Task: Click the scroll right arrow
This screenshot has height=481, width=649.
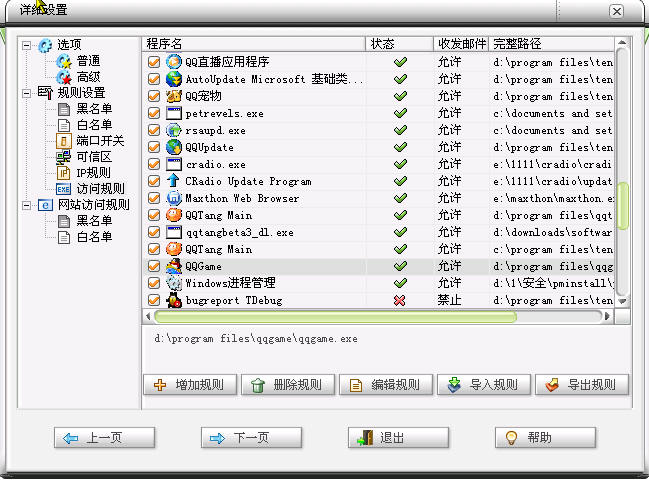Action: [x=608, y=317]
